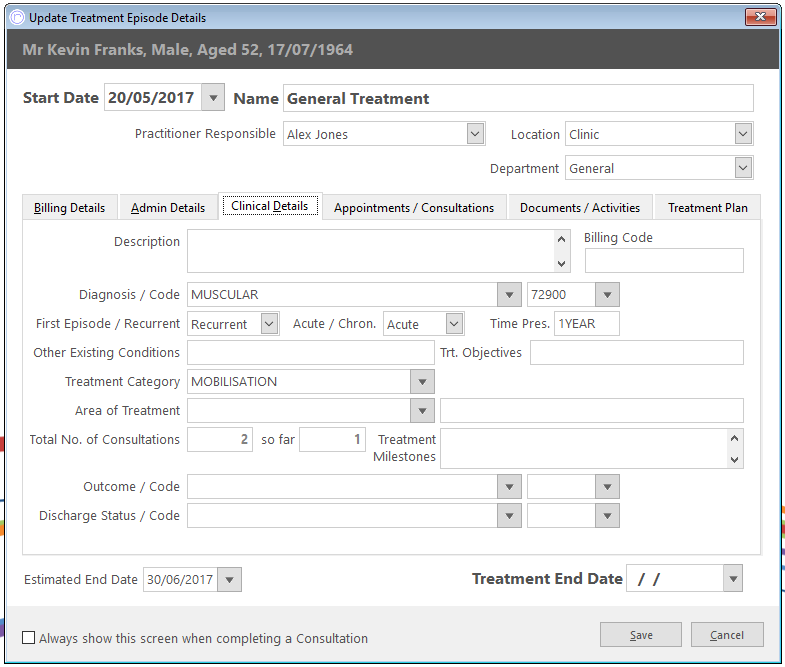Click the Save button

pos(641,634)
